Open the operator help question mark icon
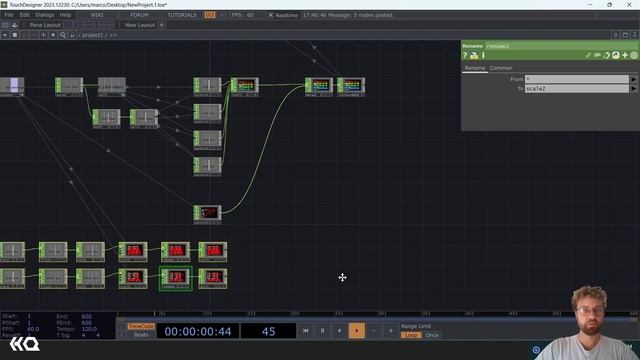This screenshot has width=640, height=360. coord(465,55)
